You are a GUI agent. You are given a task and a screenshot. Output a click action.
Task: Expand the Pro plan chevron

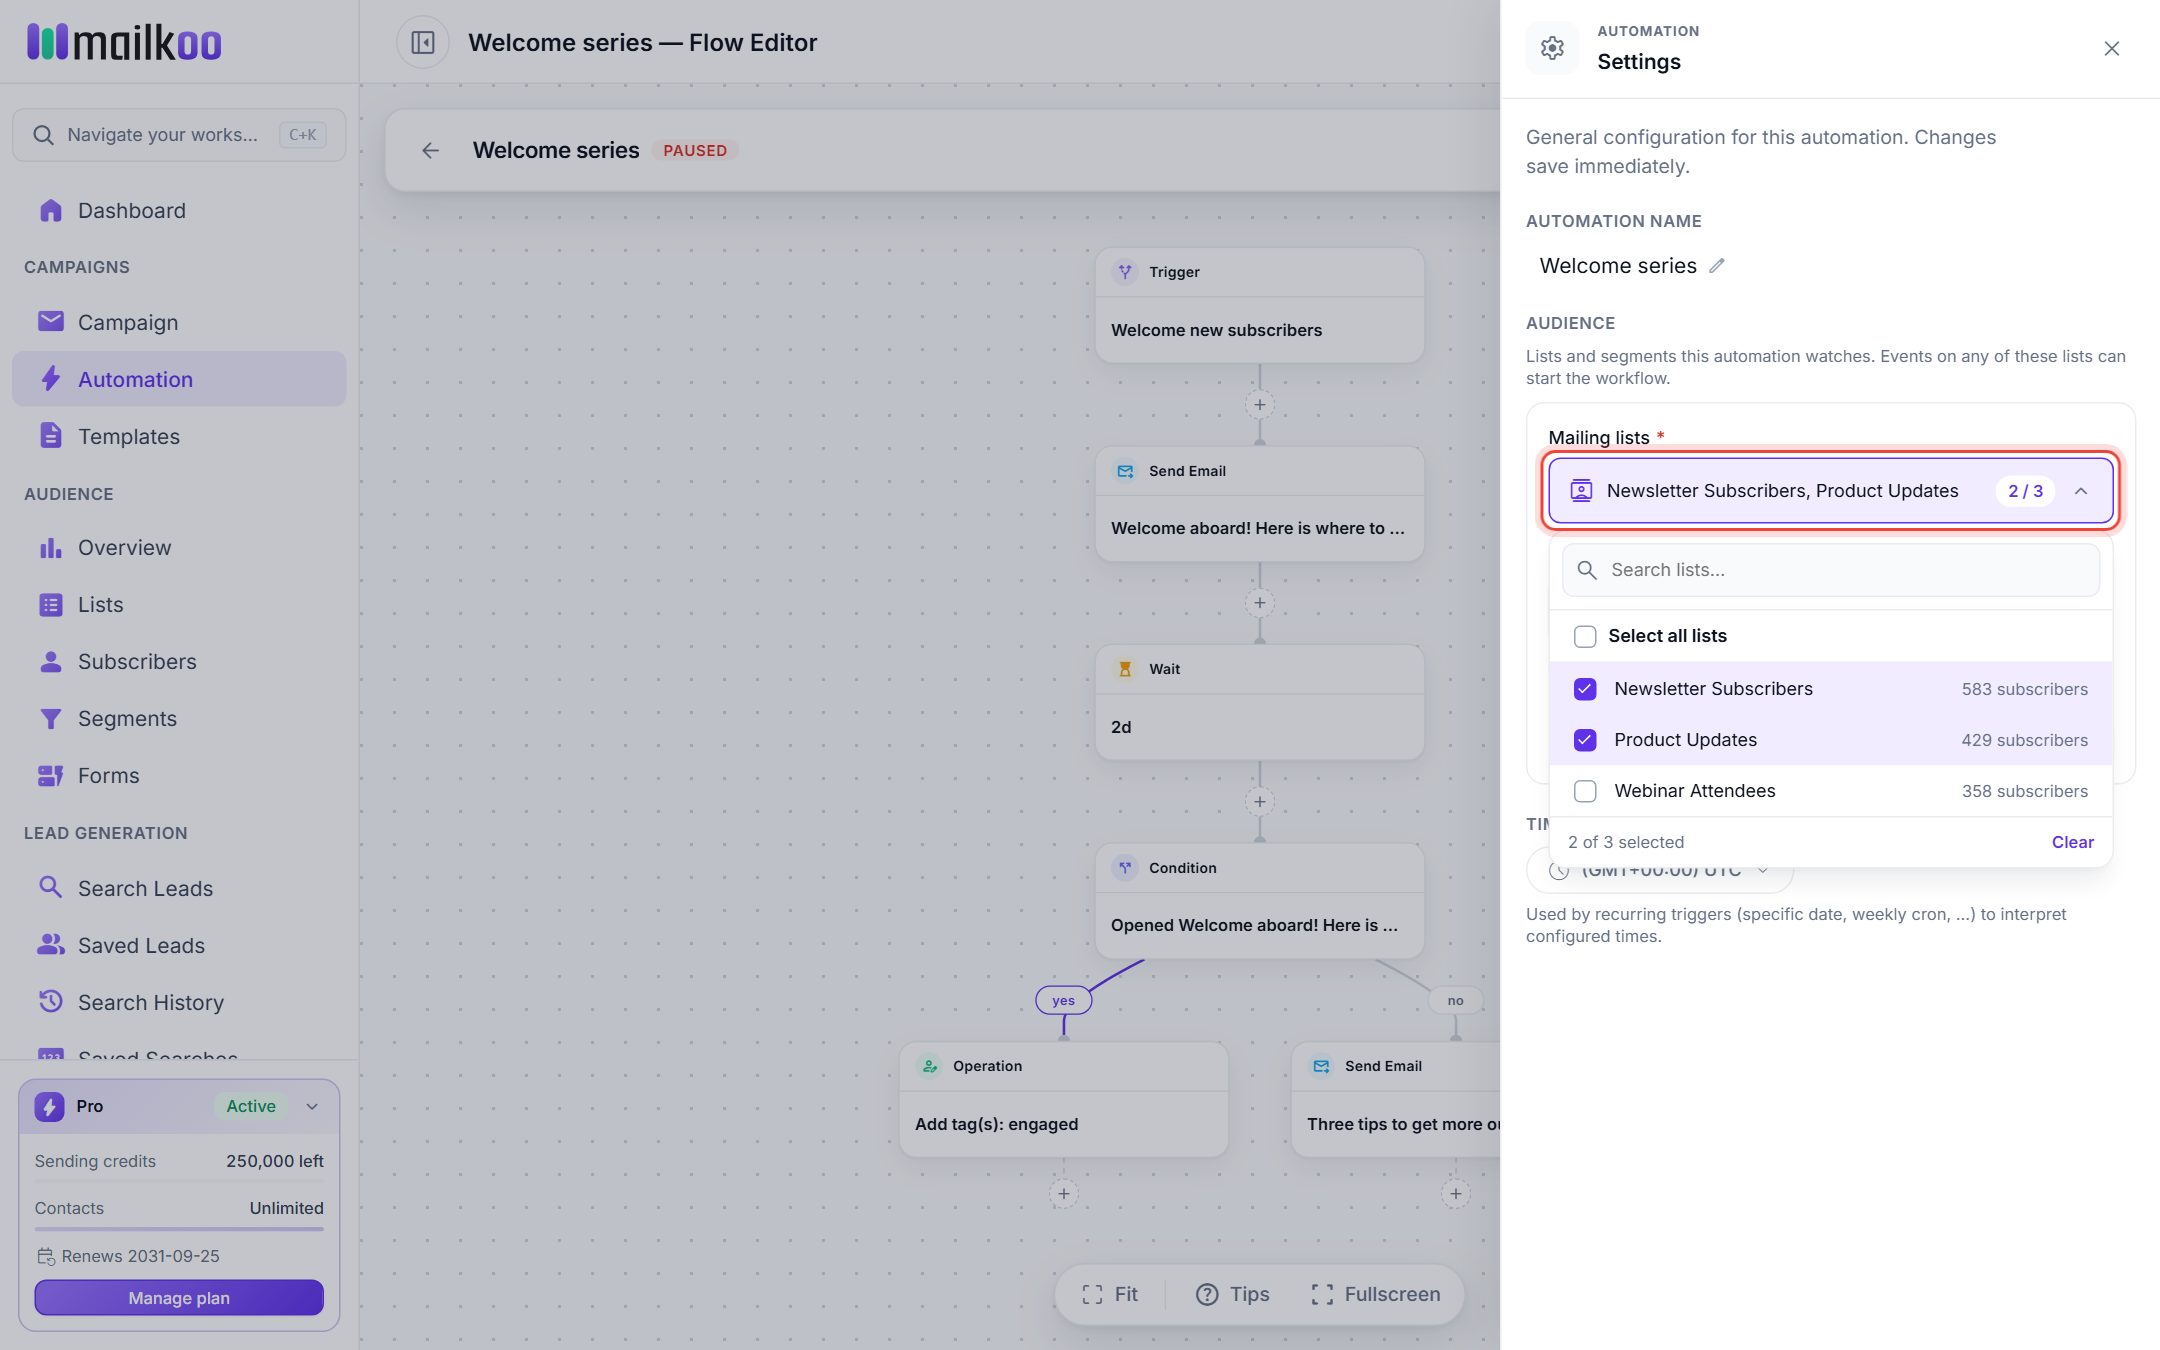pyautogui.click(x=312, y=1106)
